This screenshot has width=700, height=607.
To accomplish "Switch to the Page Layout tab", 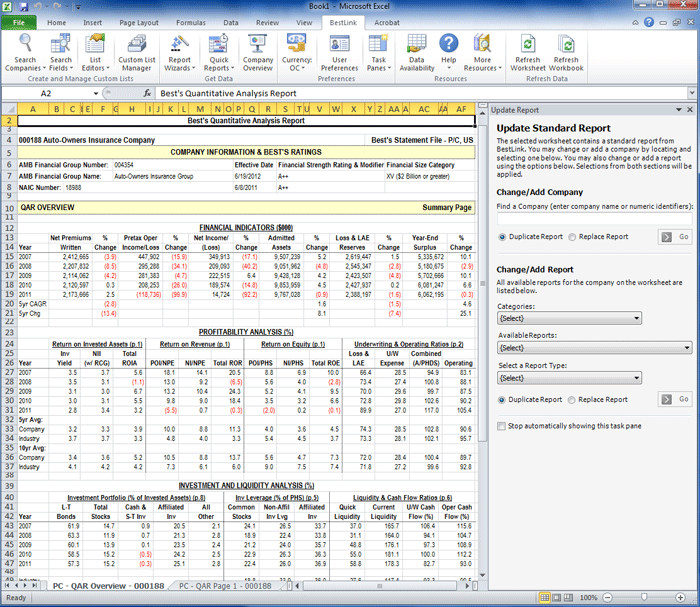I will (138, 22).
